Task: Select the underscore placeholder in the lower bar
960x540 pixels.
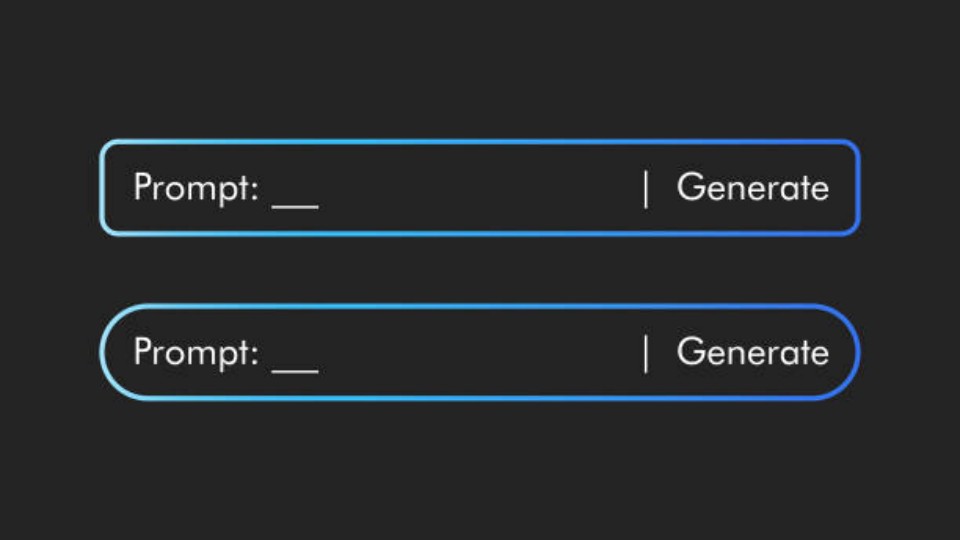Action: click(295, 370)
